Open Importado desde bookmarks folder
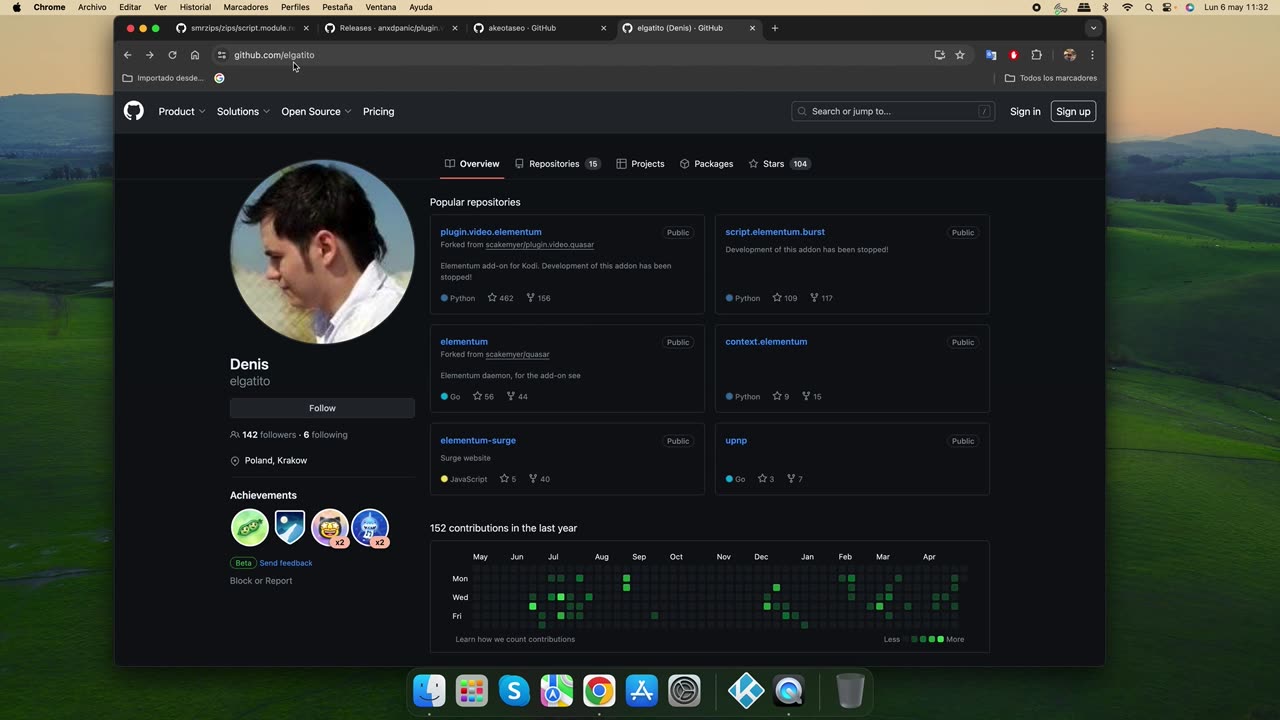The image size is (1280, 720). 163,78
